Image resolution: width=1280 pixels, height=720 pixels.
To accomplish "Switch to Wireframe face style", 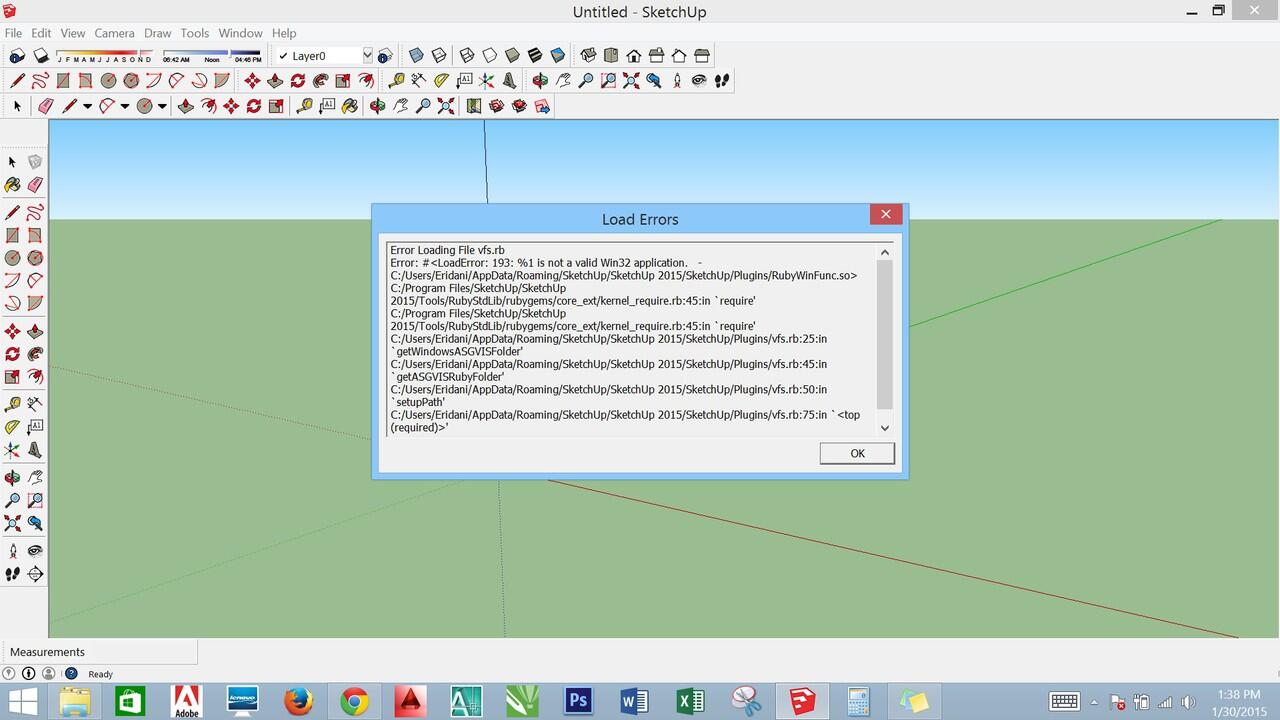I will tap(466, 55).
